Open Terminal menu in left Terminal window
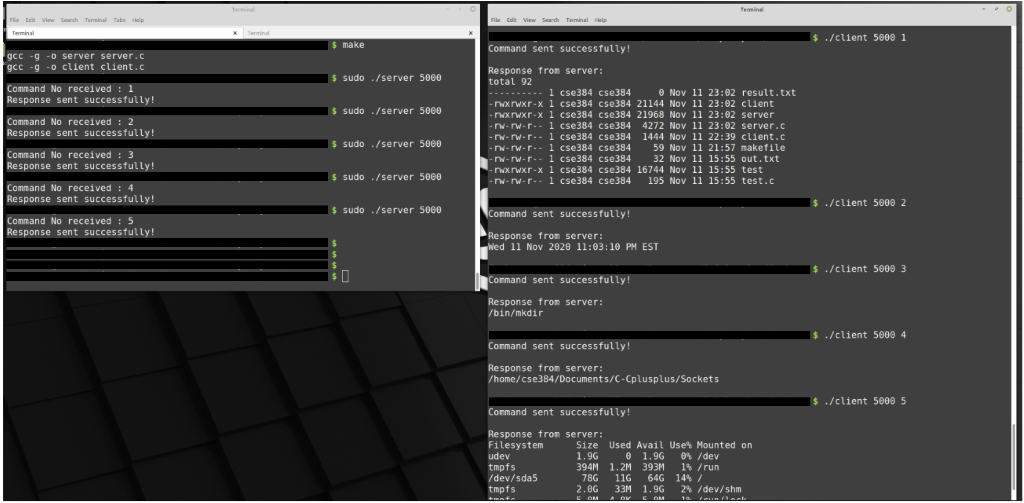Screen dimensions: 1024x503 95,20
